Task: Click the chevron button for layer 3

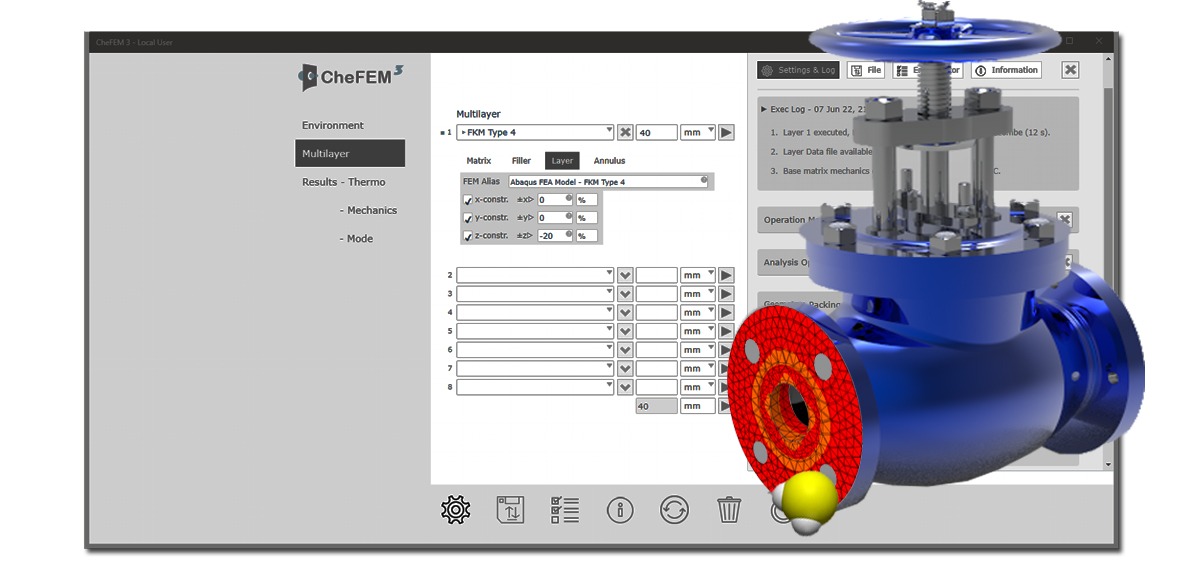Action: 625,294
